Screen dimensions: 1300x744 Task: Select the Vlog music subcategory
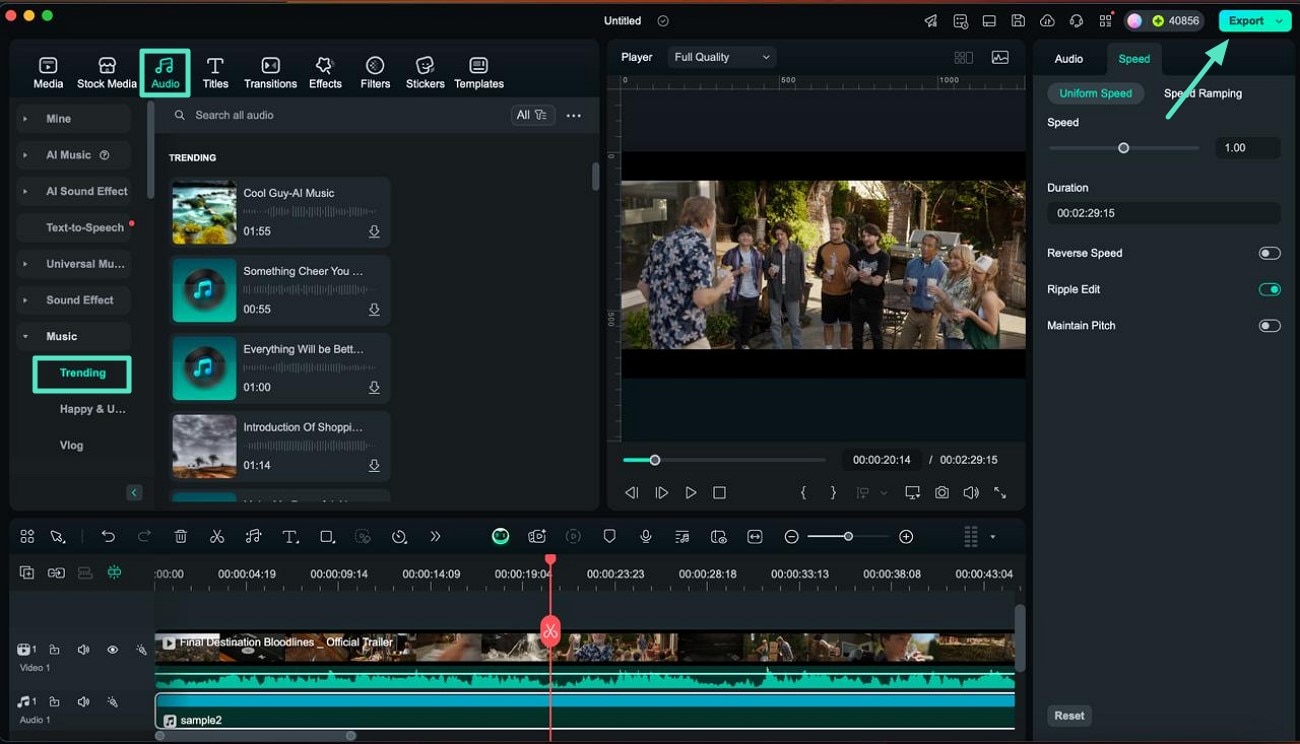71,446
